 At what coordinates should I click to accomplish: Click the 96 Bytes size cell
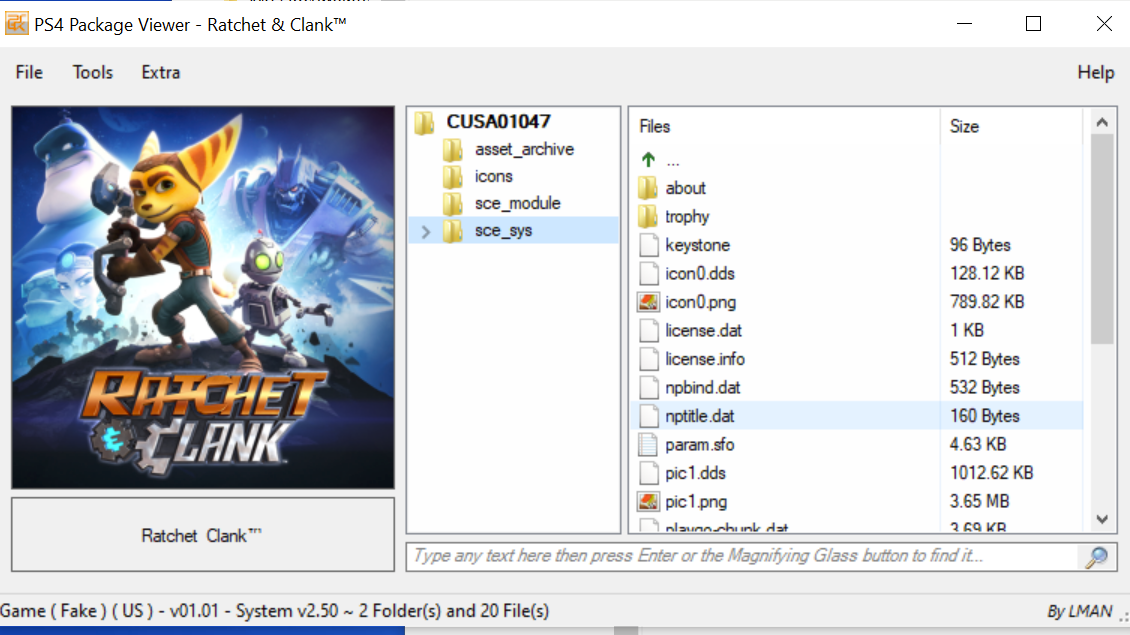coord(980,245)
